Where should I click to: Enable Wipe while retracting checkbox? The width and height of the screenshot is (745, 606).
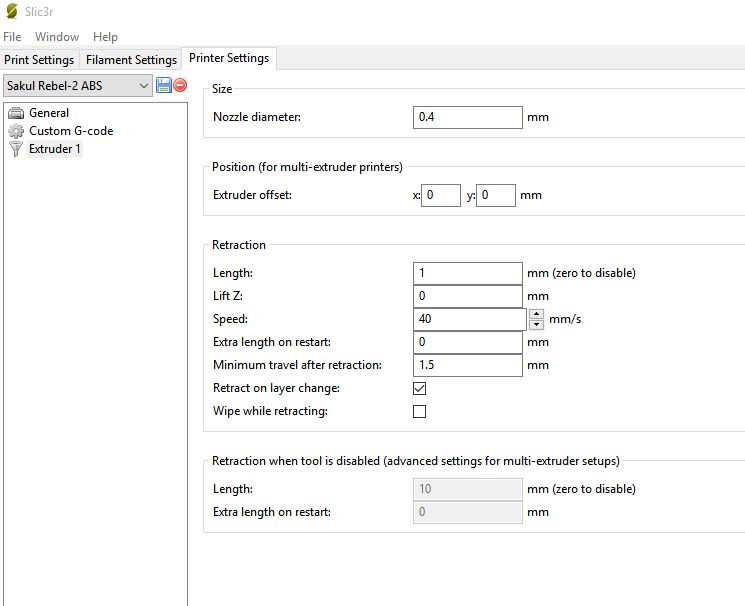(x=420, y=411)
